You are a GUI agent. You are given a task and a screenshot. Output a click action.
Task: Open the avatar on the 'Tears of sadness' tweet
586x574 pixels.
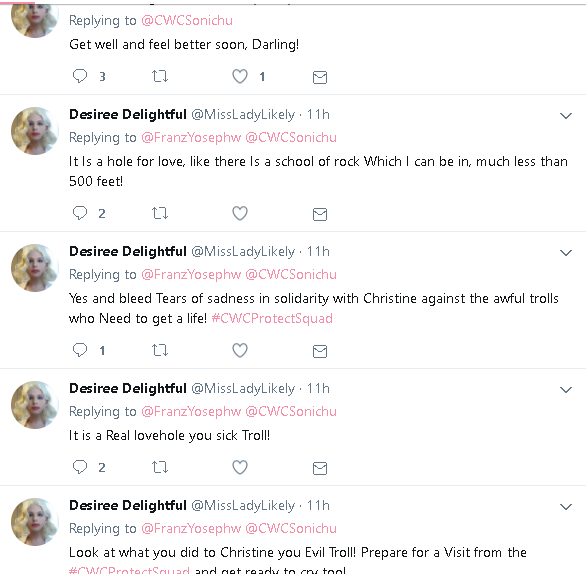pyautogui.click(x=35, y=268)
